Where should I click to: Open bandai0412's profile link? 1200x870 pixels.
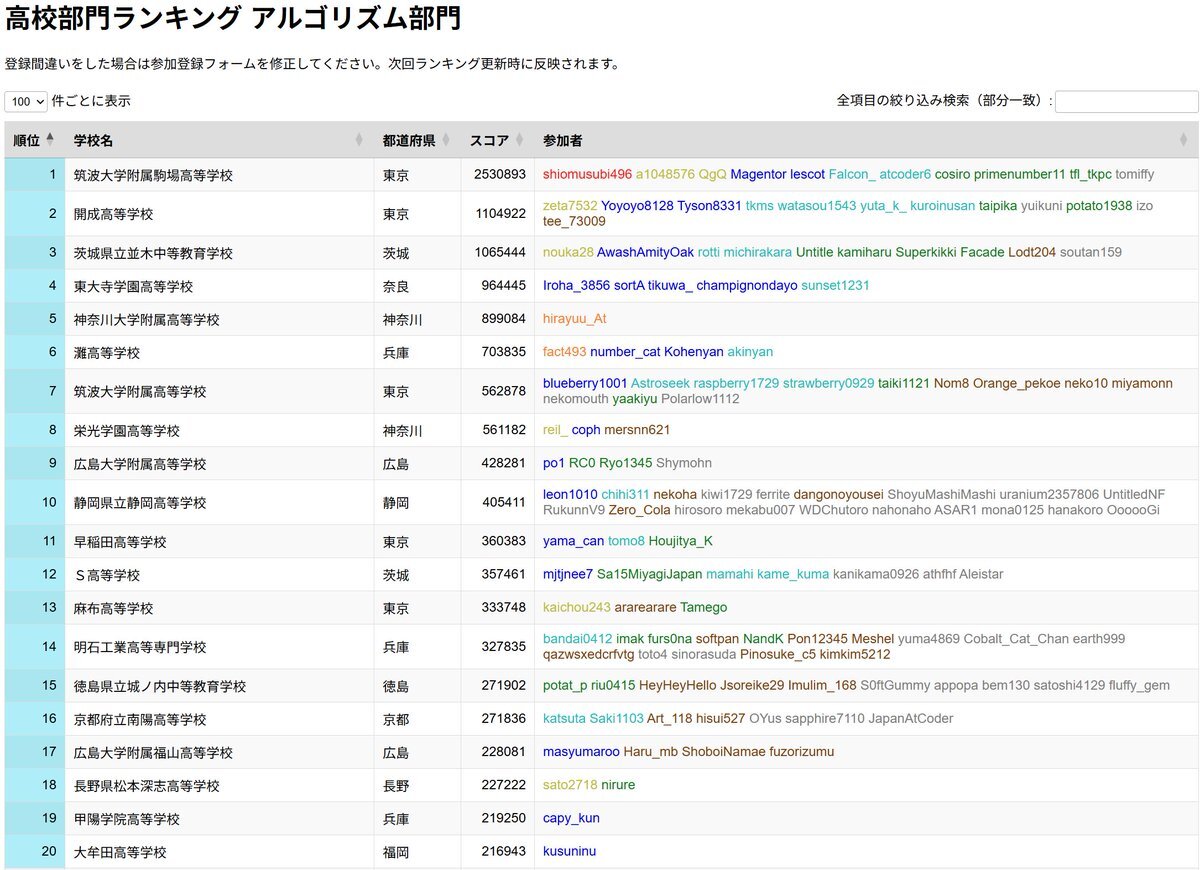(x=577, y=638)
